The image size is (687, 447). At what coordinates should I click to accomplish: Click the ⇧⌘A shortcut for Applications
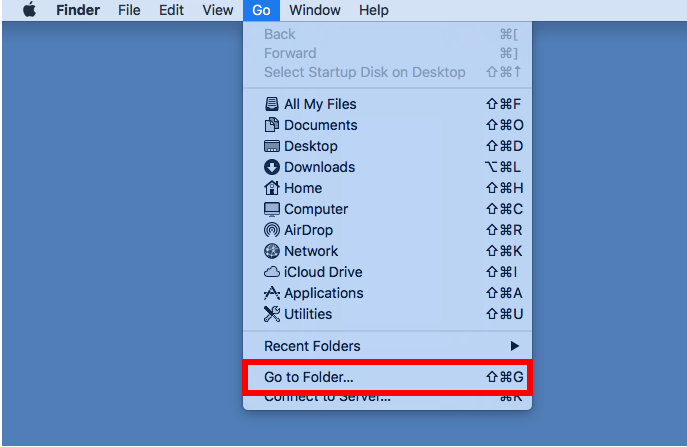pyautogui.click(x=504, y=293)
